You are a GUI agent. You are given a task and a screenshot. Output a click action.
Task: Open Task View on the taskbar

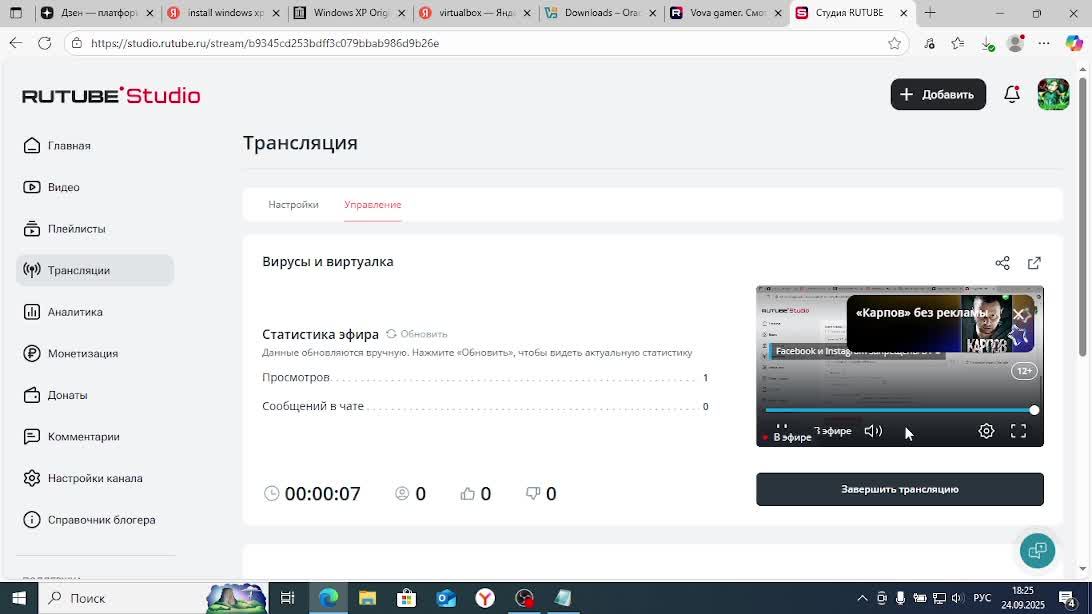click(x=287, y=598)
